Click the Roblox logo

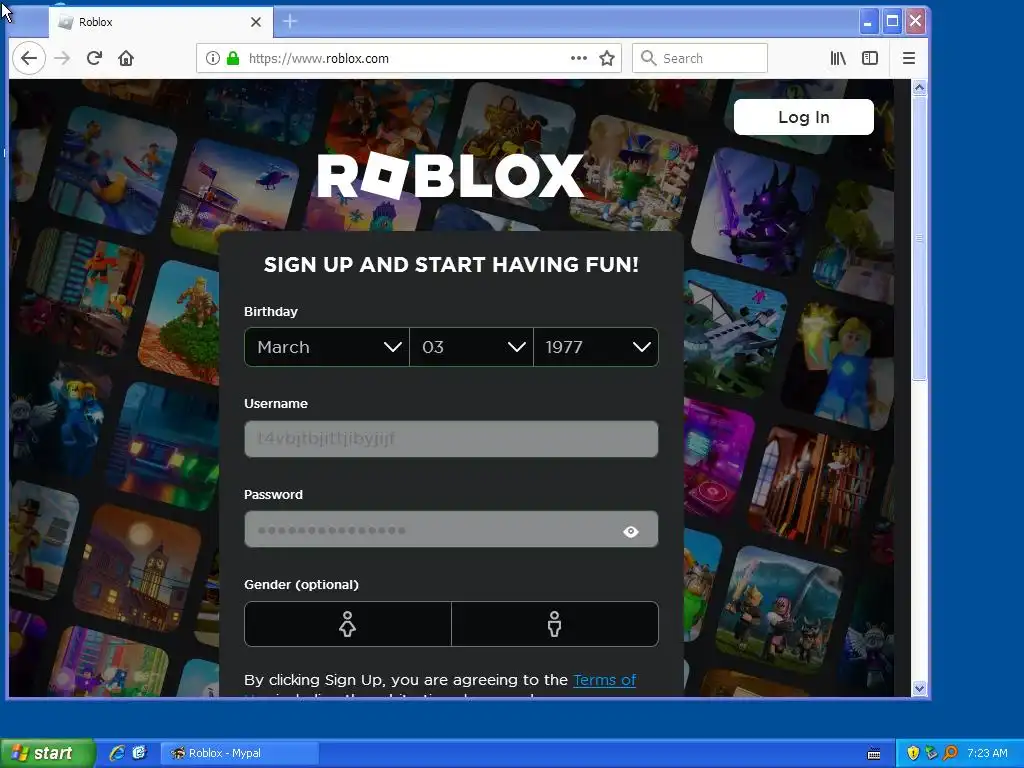click(x=451, y=176)
